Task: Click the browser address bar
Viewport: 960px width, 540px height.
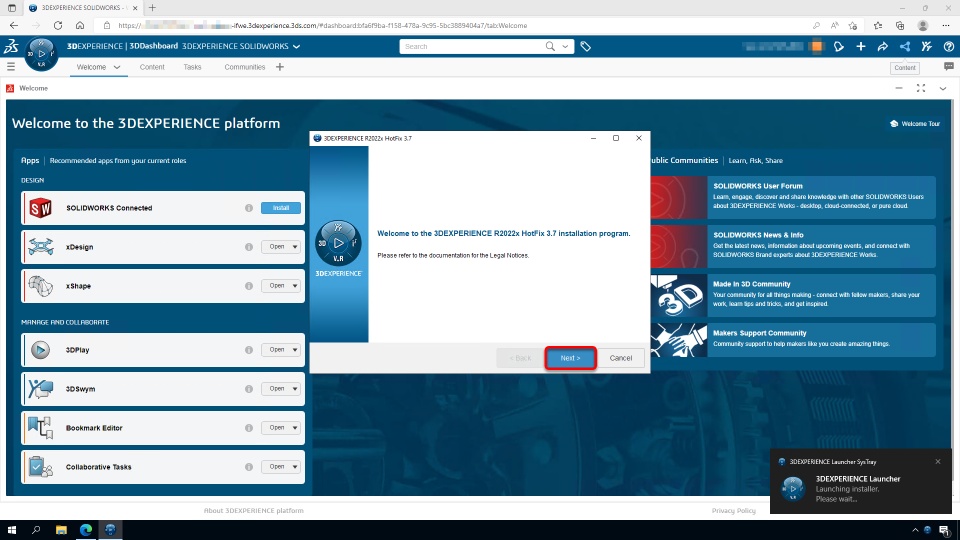Action: [x=453, y=26]
